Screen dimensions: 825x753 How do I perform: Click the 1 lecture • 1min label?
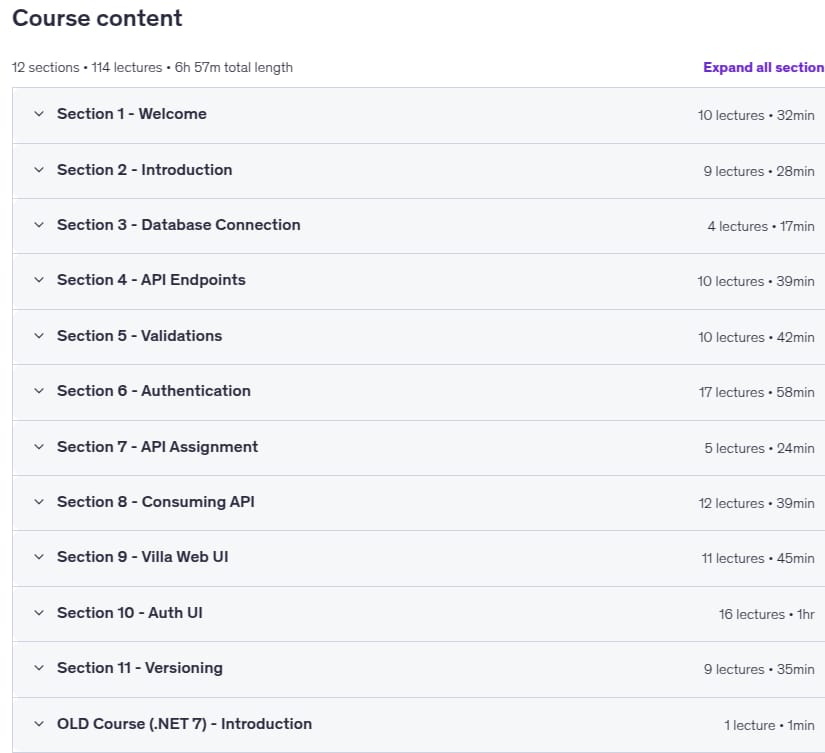pos(769,725)
